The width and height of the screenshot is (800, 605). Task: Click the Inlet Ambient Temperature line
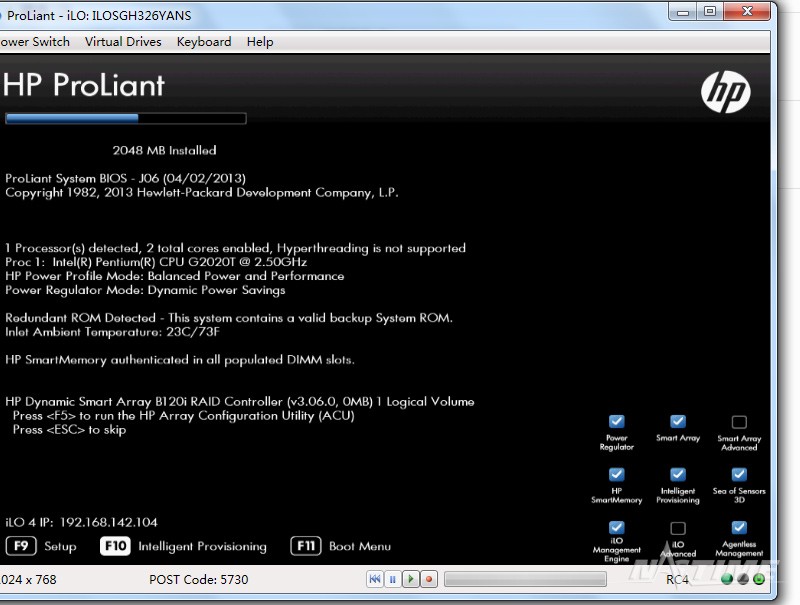[112, 332]
